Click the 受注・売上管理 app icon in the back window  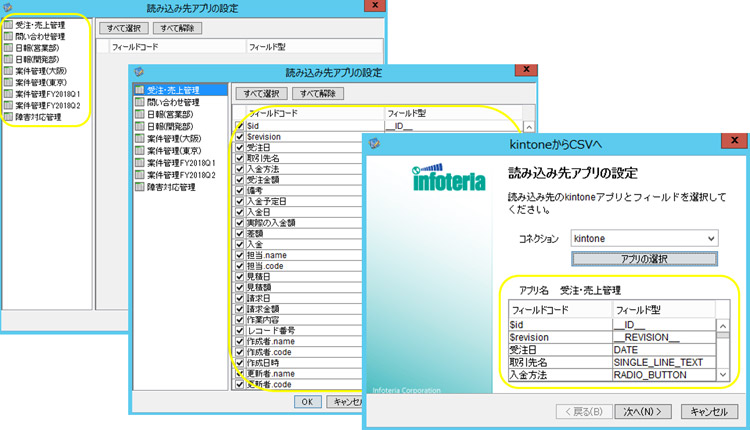8,24
